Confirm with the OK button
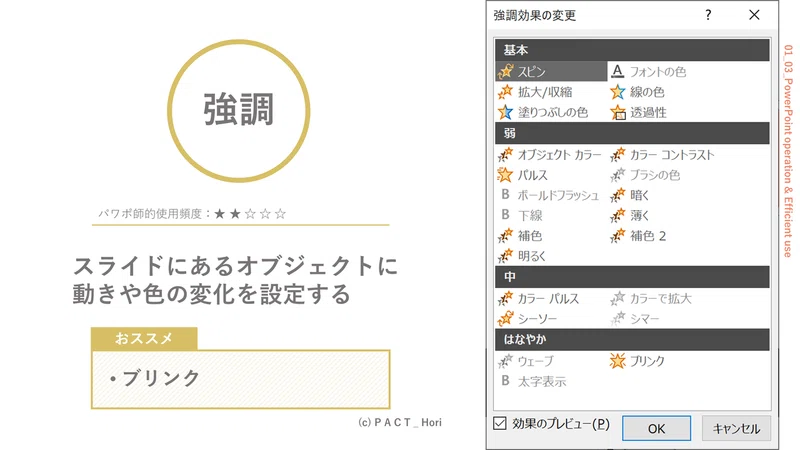Screen dimensions: 800x450 coord(656,428)
